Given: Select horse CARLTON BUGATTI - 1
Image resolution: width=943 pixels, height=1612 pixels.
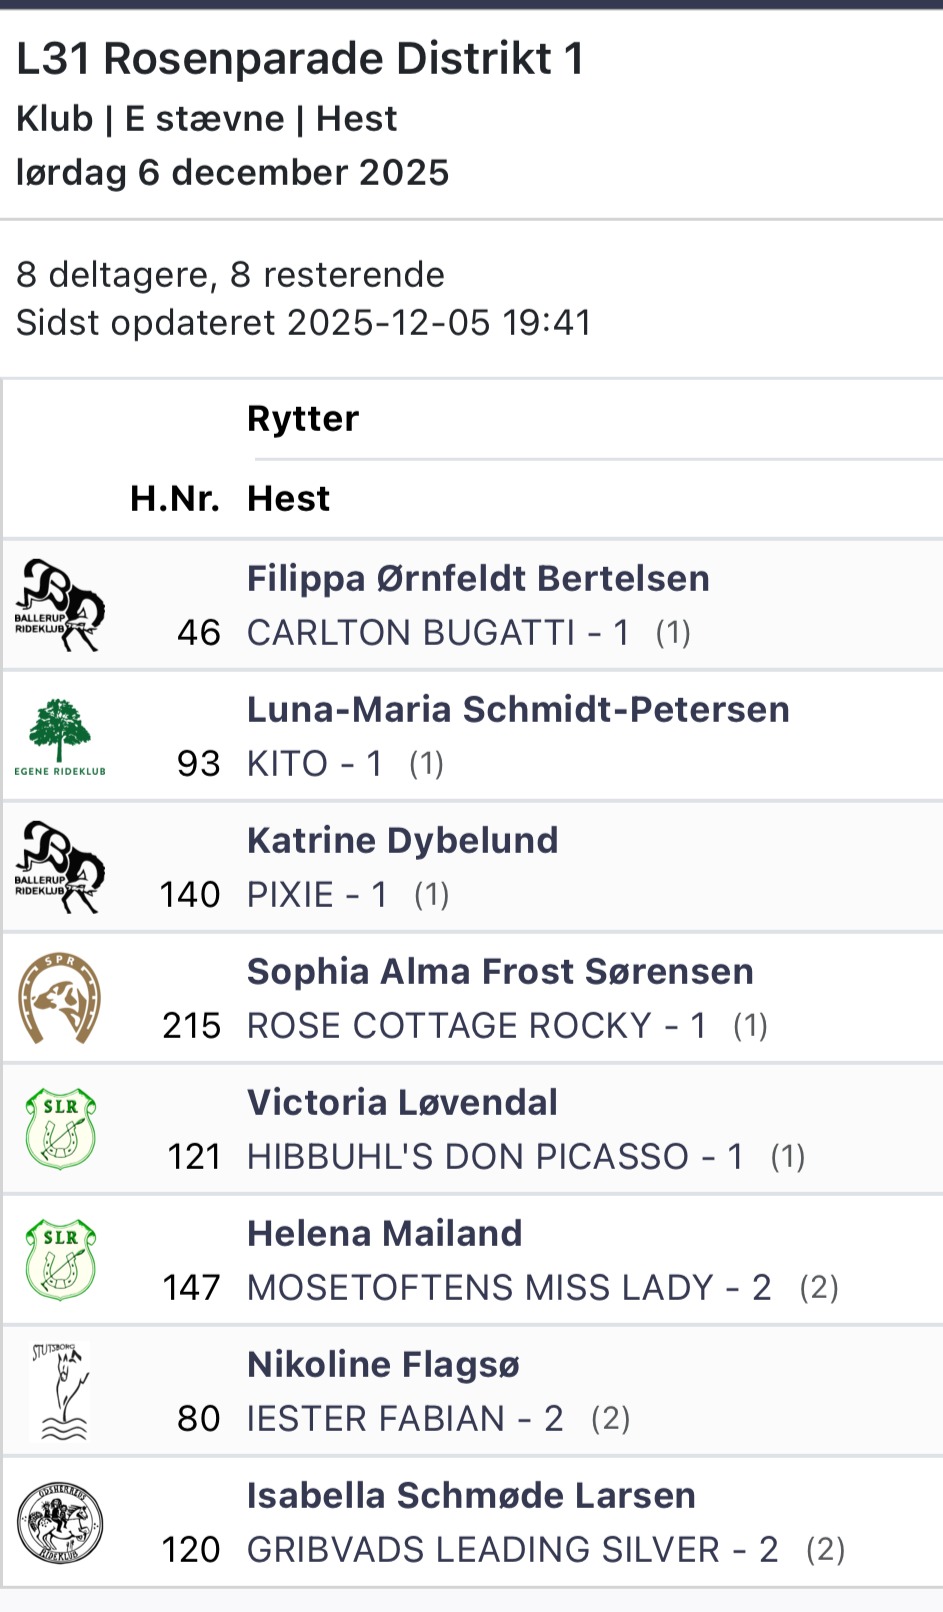Looking at the screenshot, I should pos(438,633).
